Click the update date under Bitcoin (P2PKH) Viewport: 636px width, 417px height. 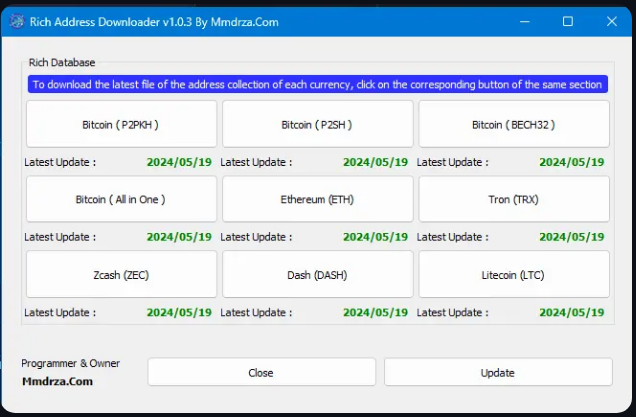(179, 162)
